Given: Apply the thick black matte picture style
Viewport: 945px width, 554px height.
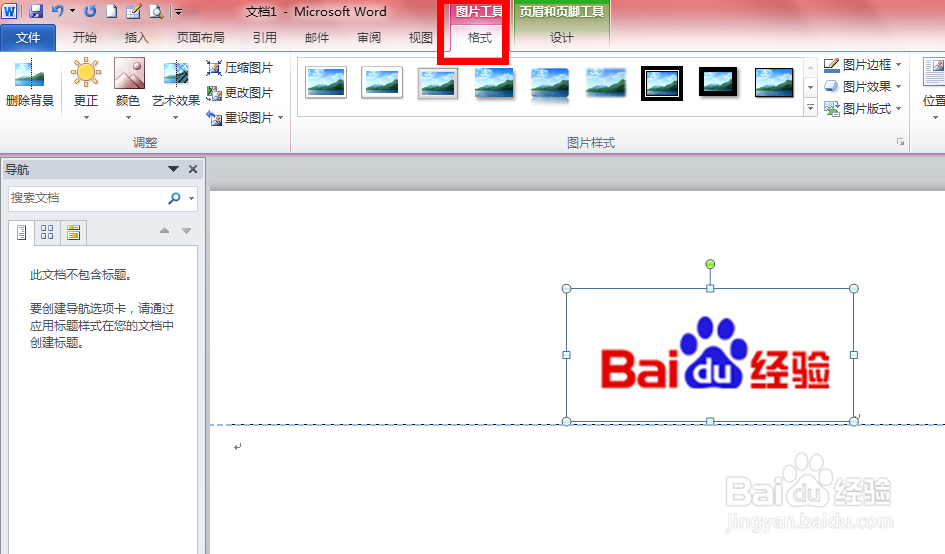Looking at the screenshot, I should tap(718, 82).
